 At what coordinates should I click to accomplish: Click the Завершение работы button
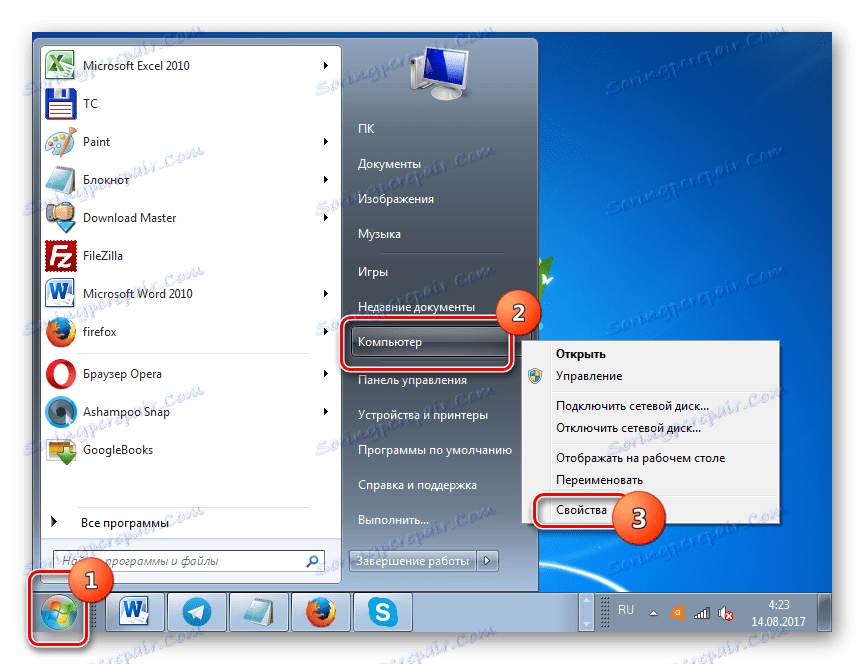[x=412, y=561]
